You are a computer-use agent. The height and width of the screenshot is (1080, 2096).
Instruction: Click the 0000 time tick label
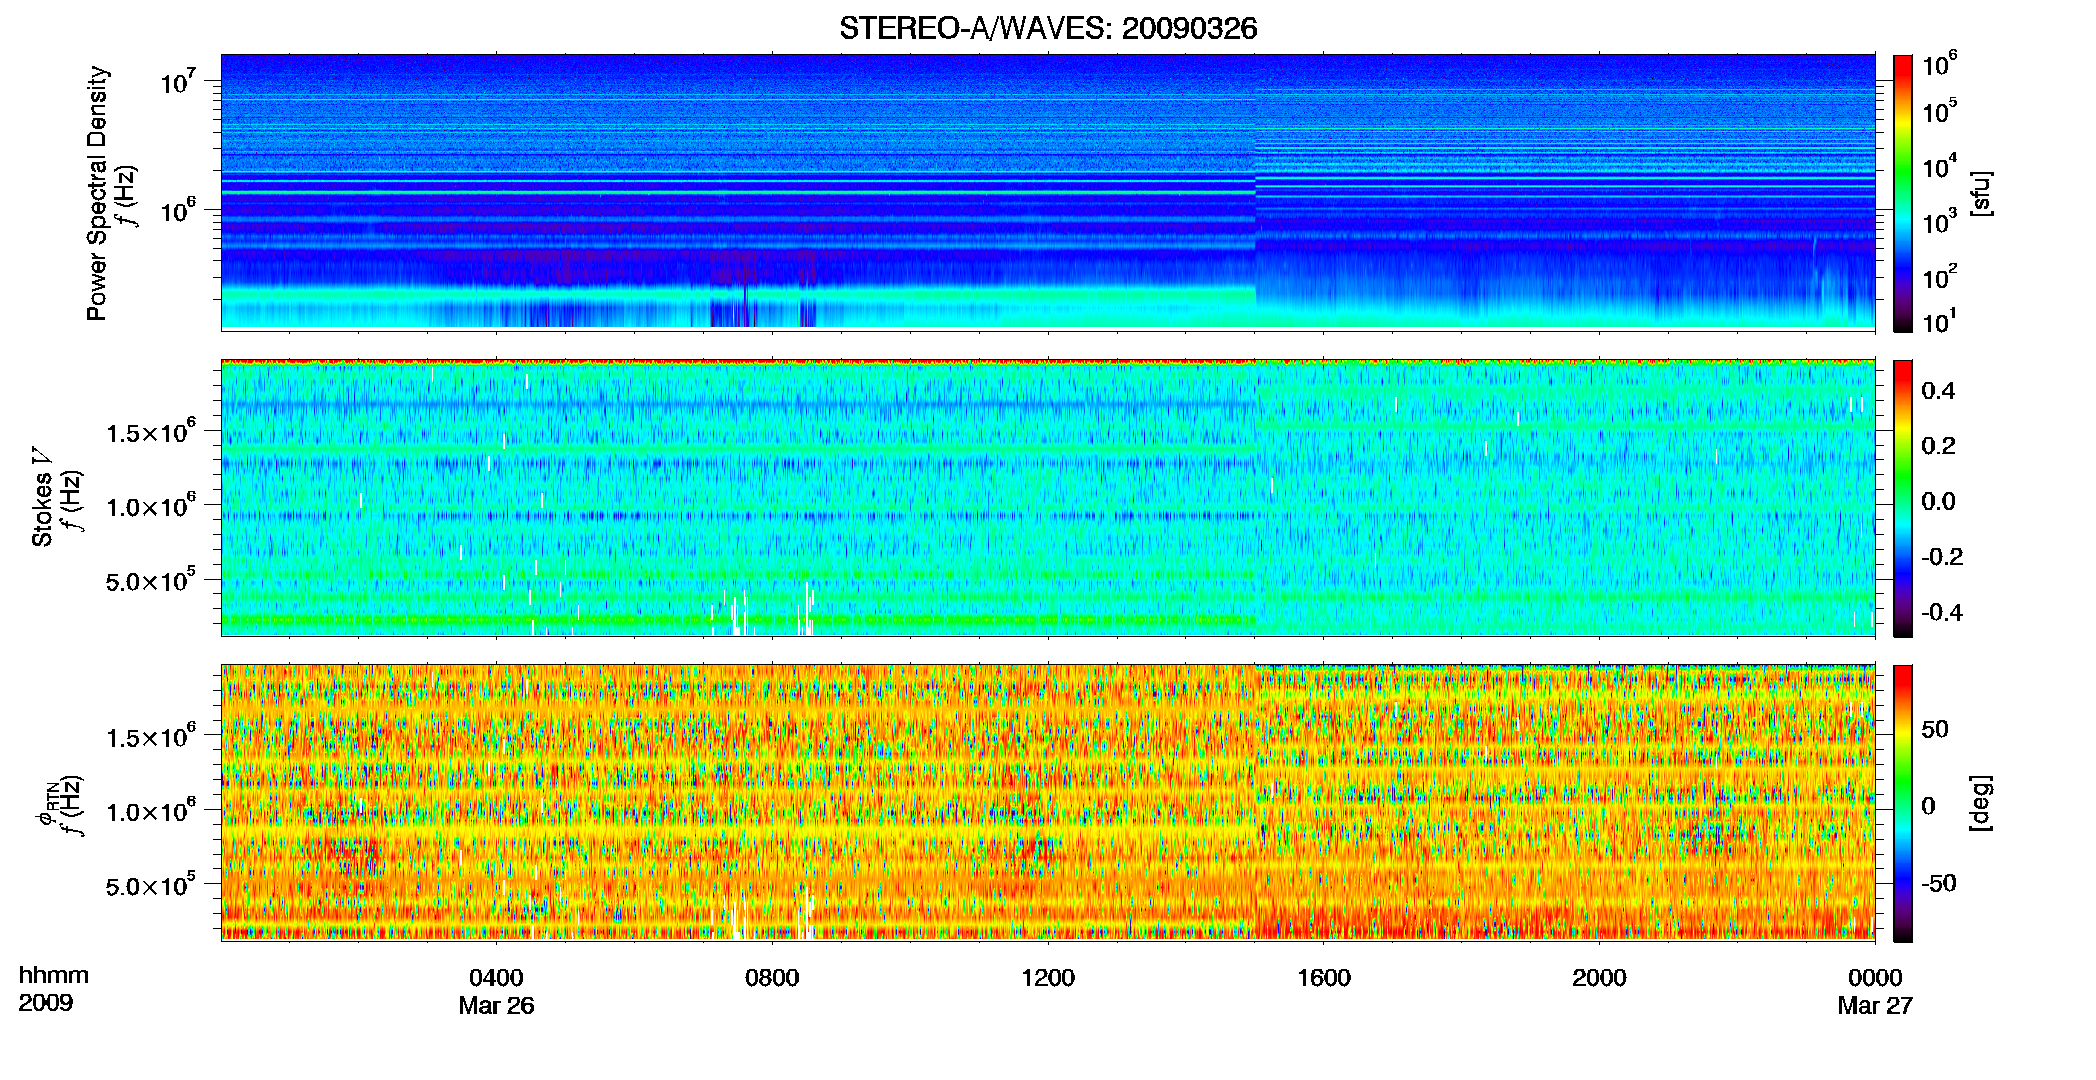pos(1875,977)
